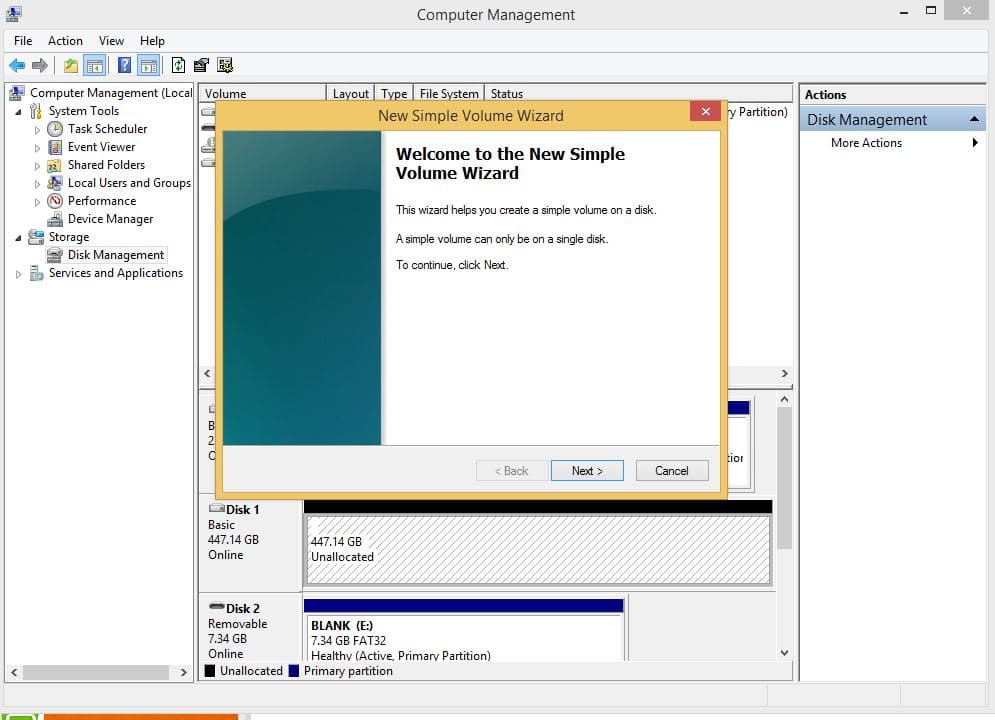Click the Computer Management title bar icon
Viewport: 995px width, 720px height.
[13, 13]
